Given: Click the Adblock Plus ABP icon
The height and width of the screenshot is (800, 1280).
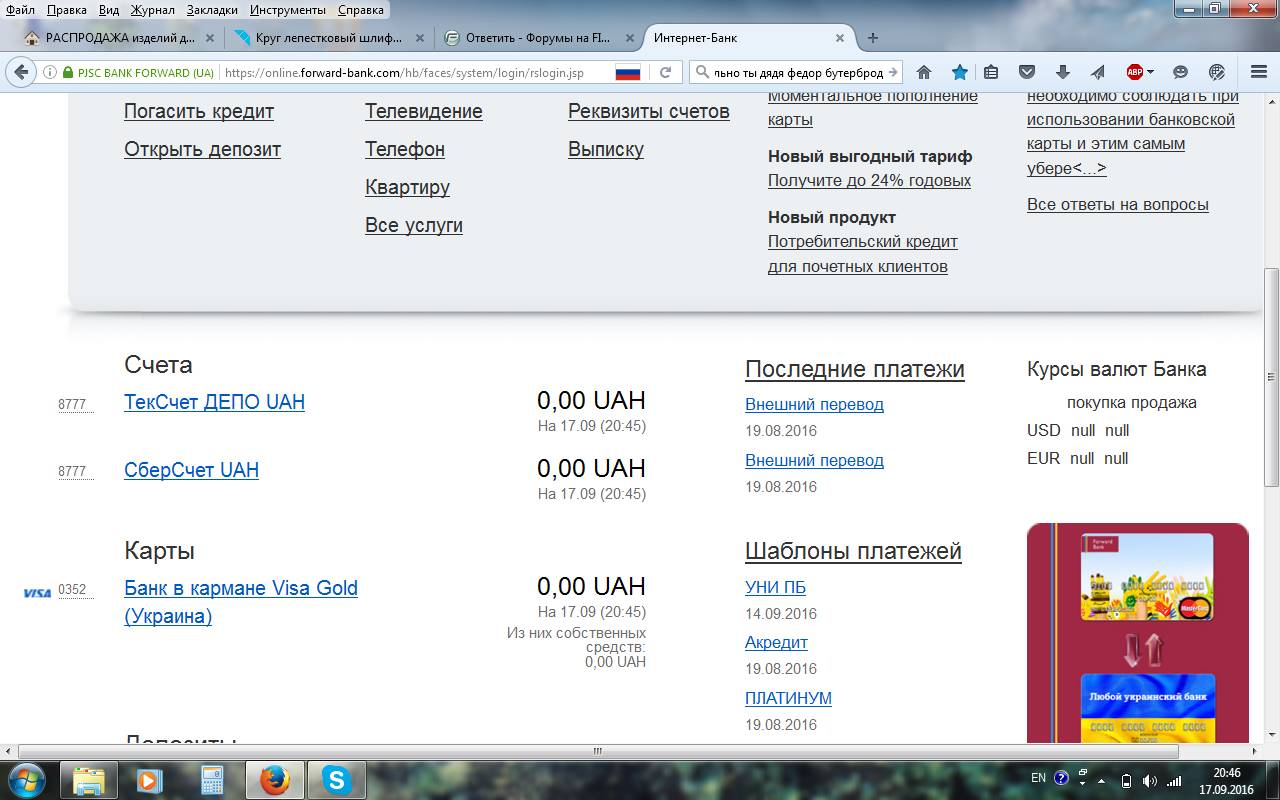Looking at the screenshot, I should (x=1135, y=72).
